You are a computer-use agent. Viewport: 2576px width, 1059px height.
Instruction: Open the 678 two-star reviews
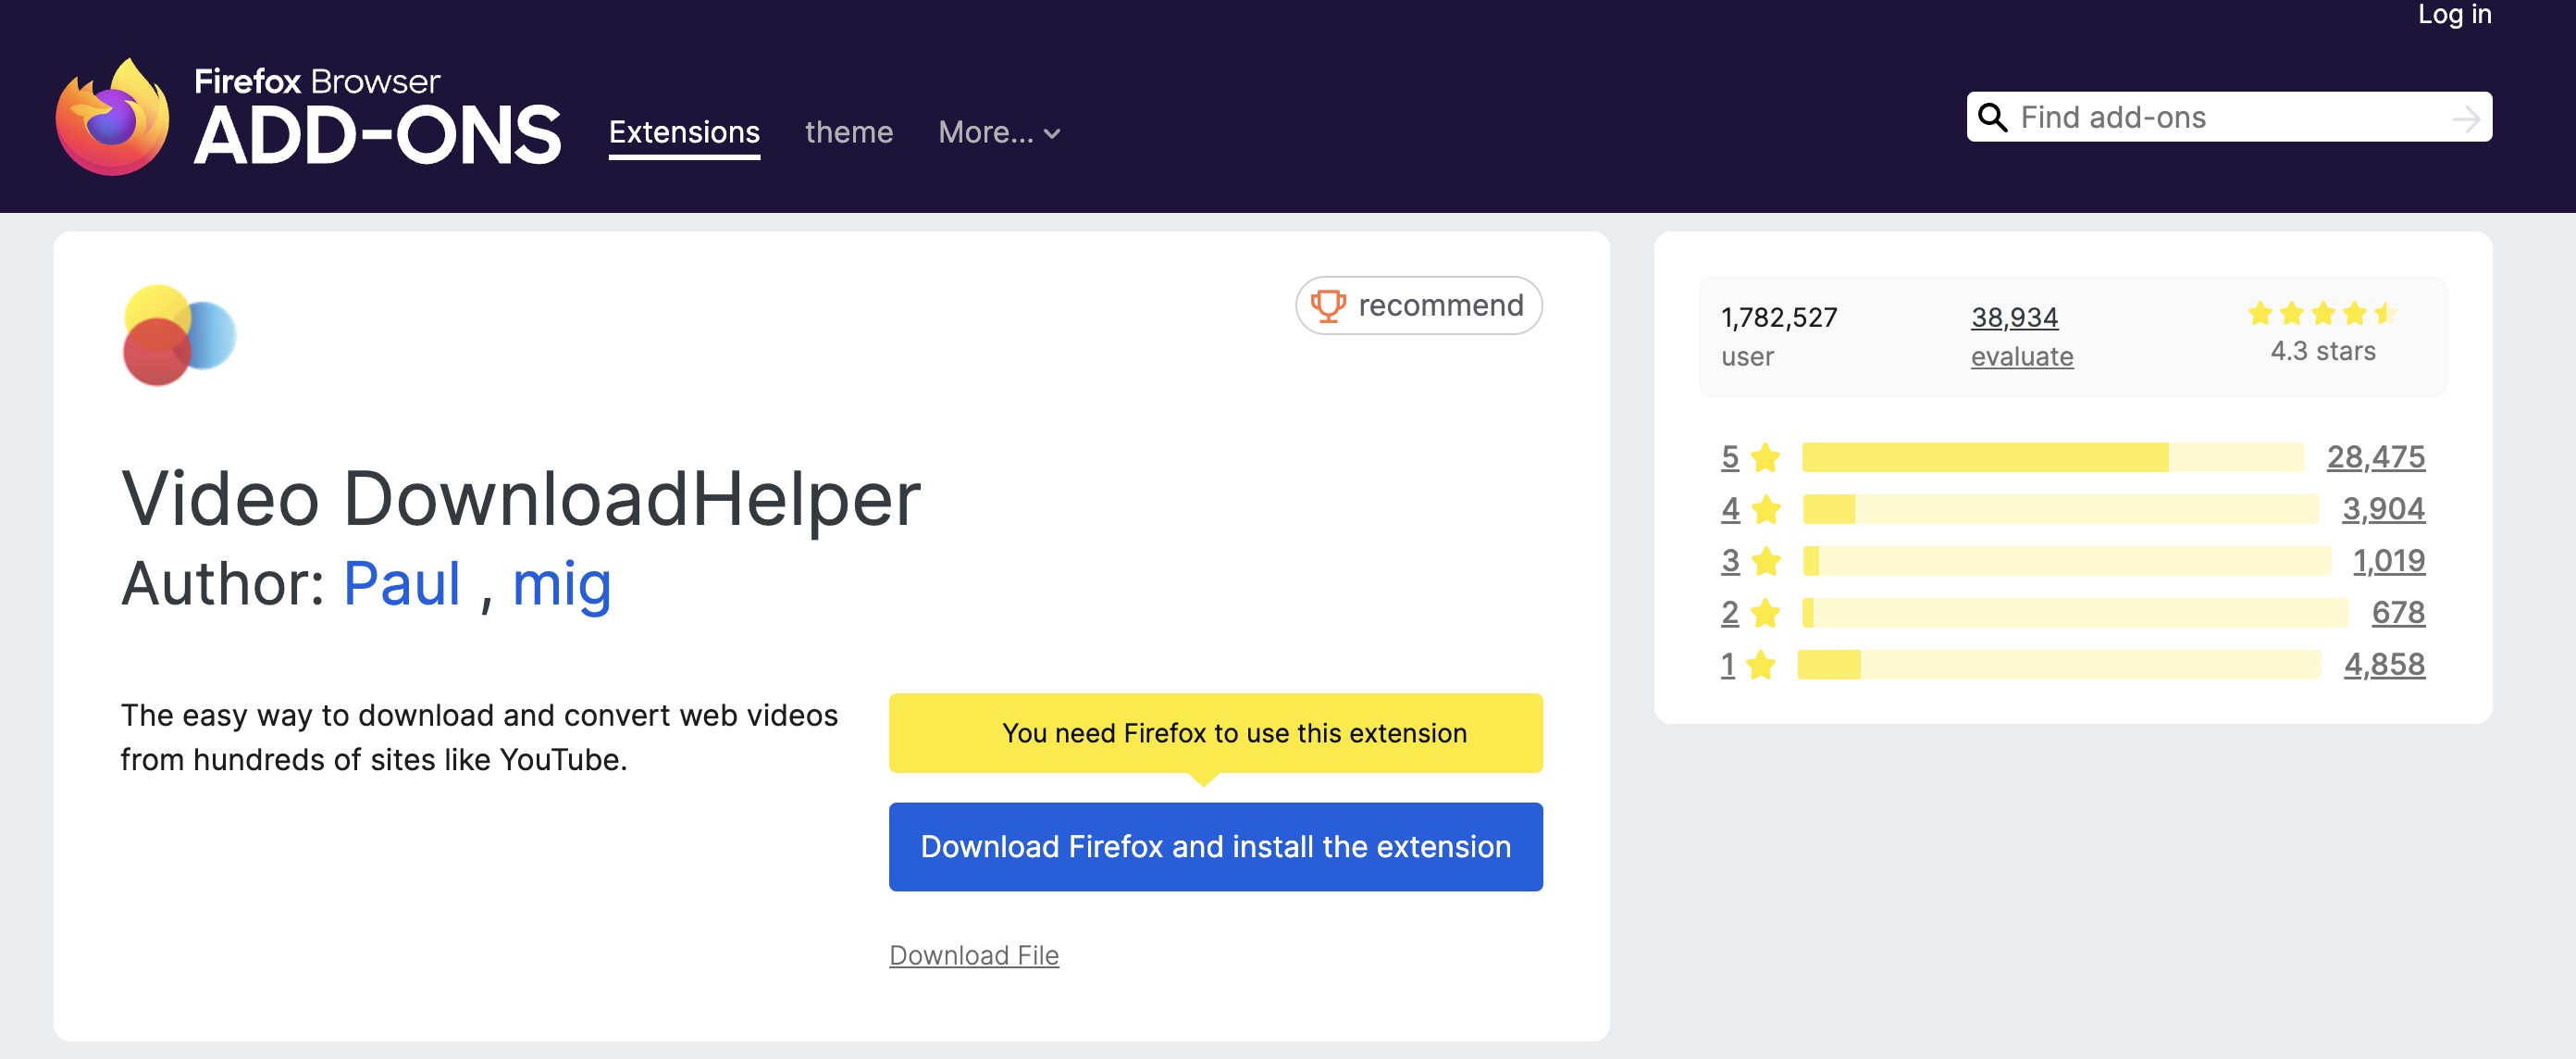pos(2398,613)
